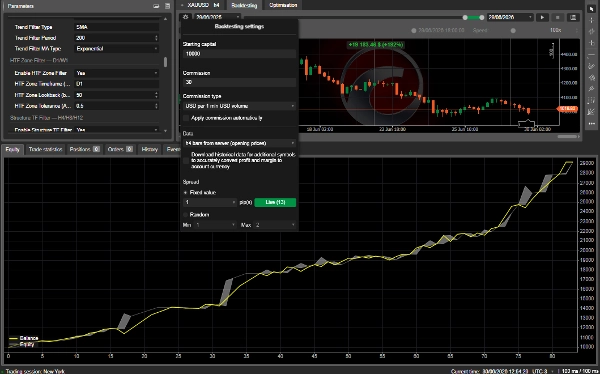Image resolution: width=600 pixels, height=374 pixels.
Task: Open the Enable HTF Zone Filter dropdown
Action: pyautogui.click(x=116, y=73)
